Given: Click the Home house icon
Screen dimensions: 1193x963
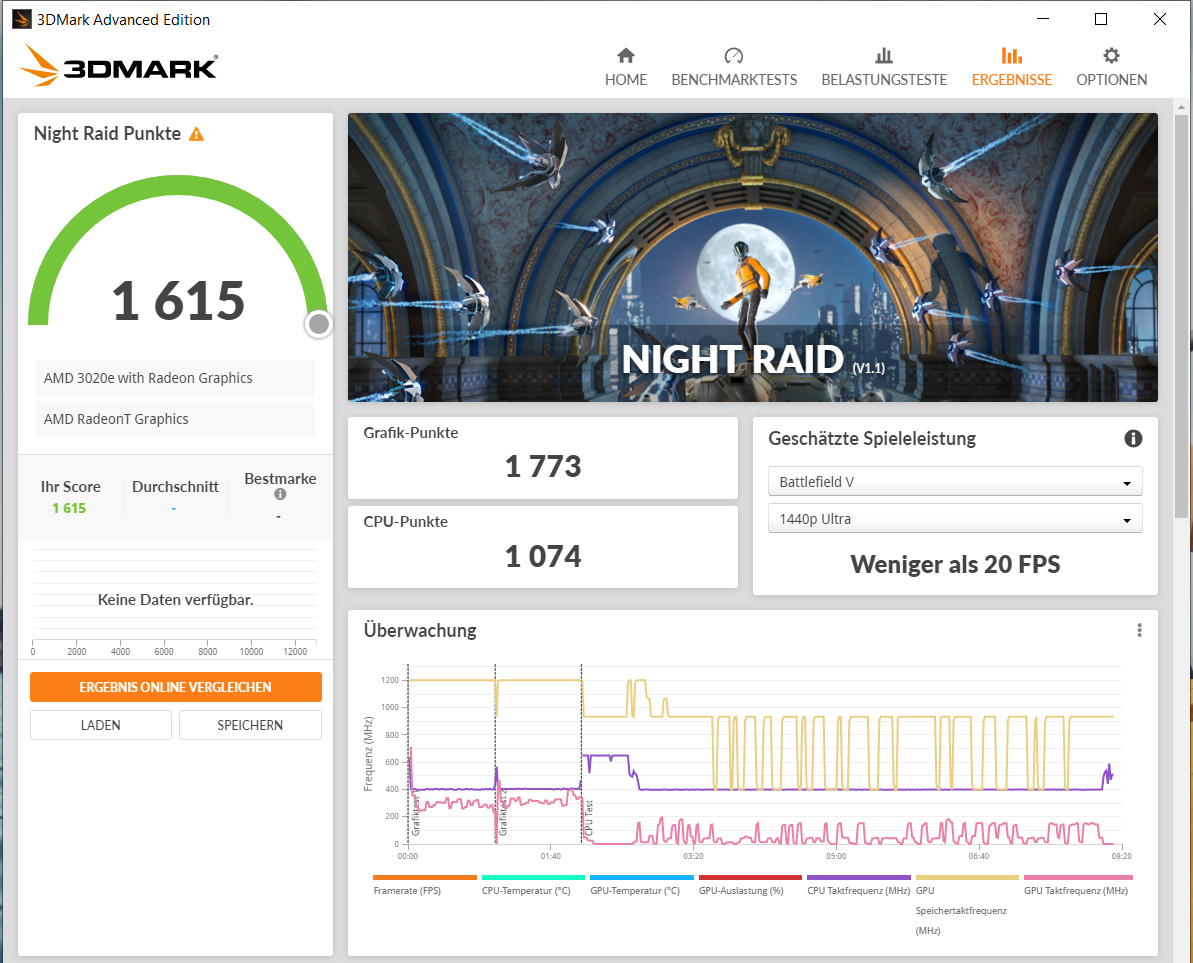Looking at the screenshot, I should (625, 56).
